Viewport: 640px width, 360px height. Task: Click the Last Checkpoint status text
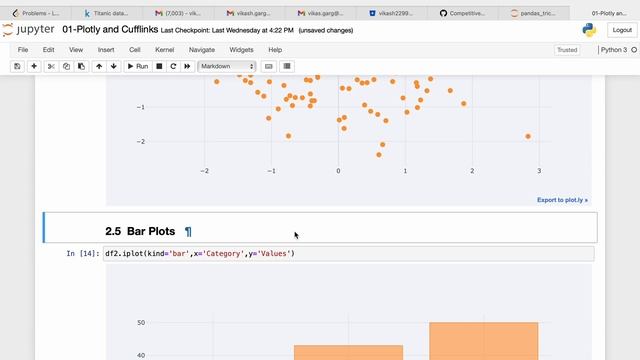pos(227,31)
